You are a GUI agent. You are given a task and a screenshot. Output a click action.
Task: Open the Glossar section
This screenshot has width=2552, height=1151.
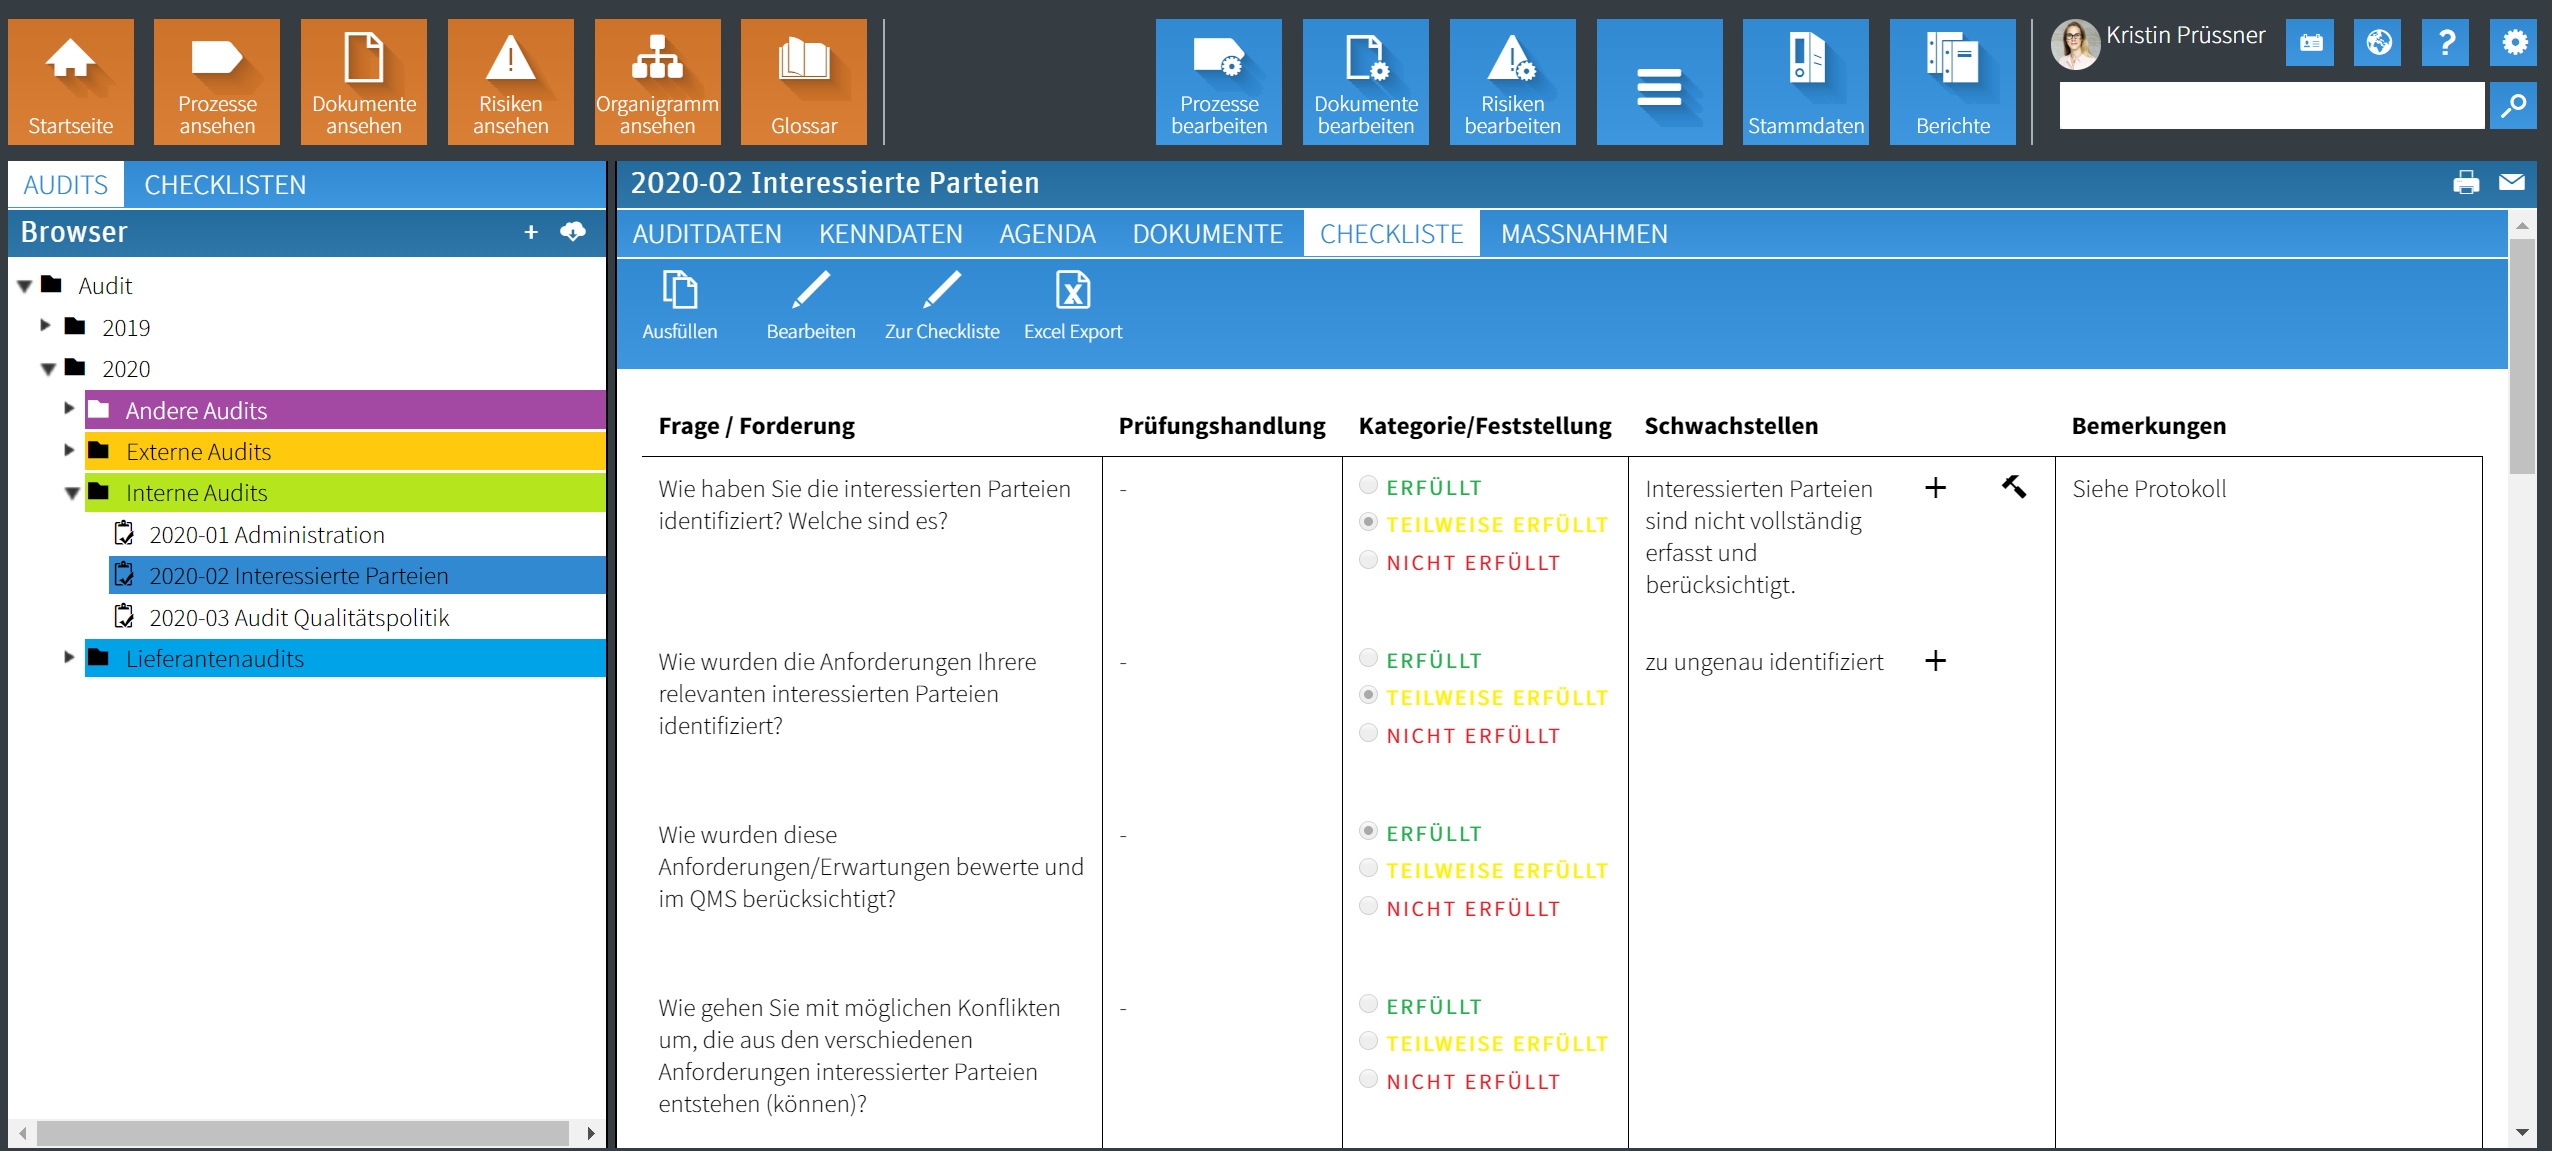click(x=803, y=80)
